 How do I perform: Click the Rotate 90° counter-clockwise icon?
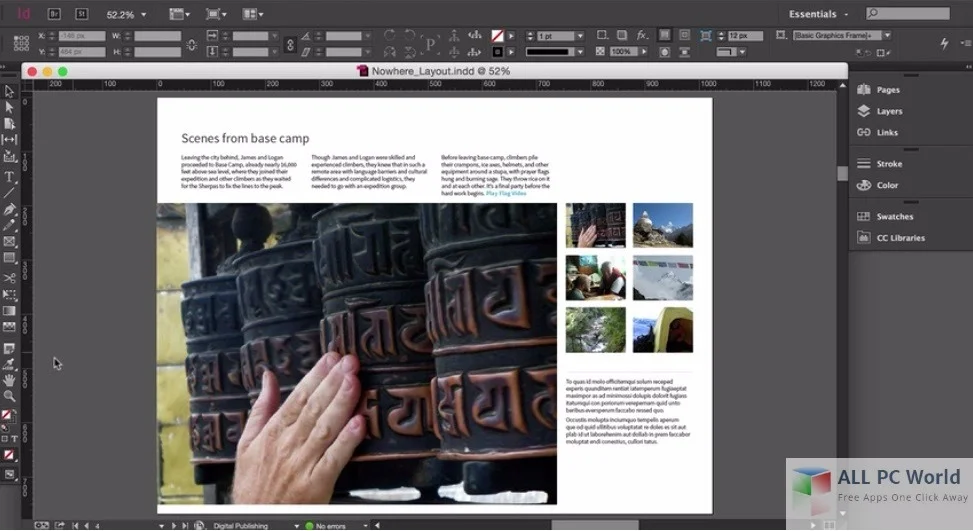click(410, 35)
